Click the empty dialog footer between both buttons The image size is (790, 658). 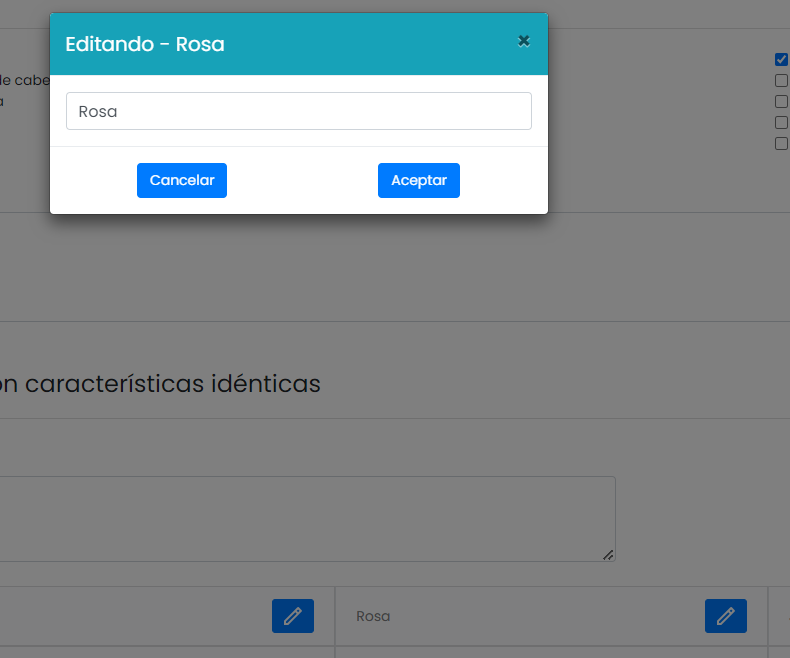tap(302, 181)
